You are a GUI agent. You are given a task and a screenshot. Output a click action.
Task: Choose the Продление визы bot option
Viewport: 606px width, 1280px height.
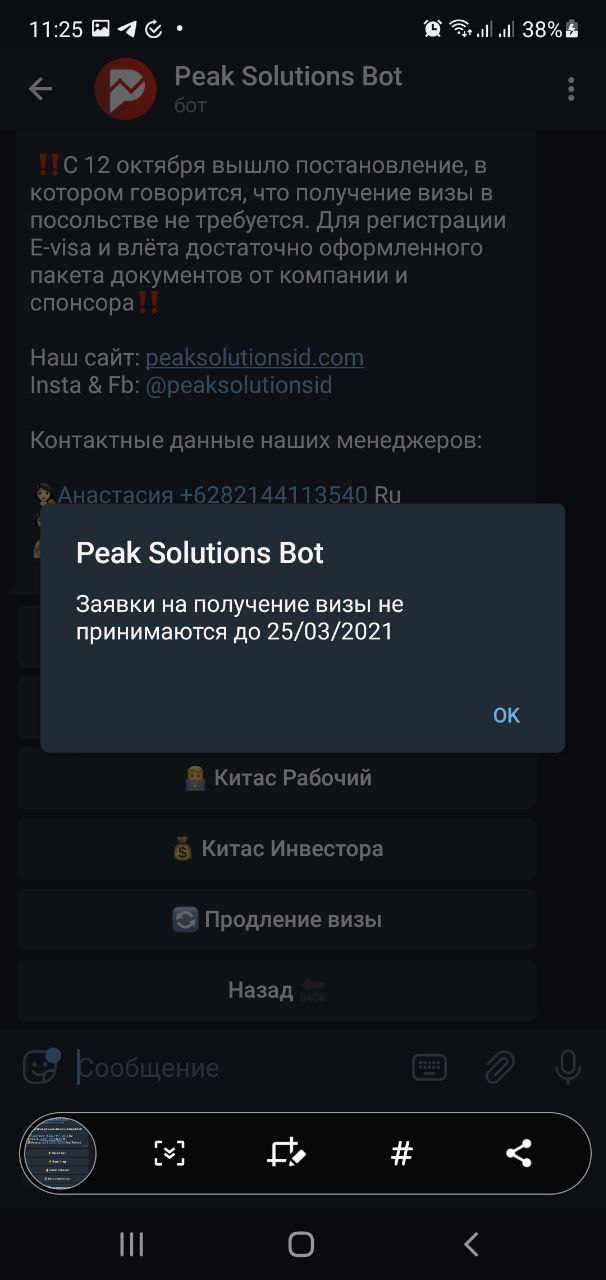pyautogui.click(x=277, y=920)
